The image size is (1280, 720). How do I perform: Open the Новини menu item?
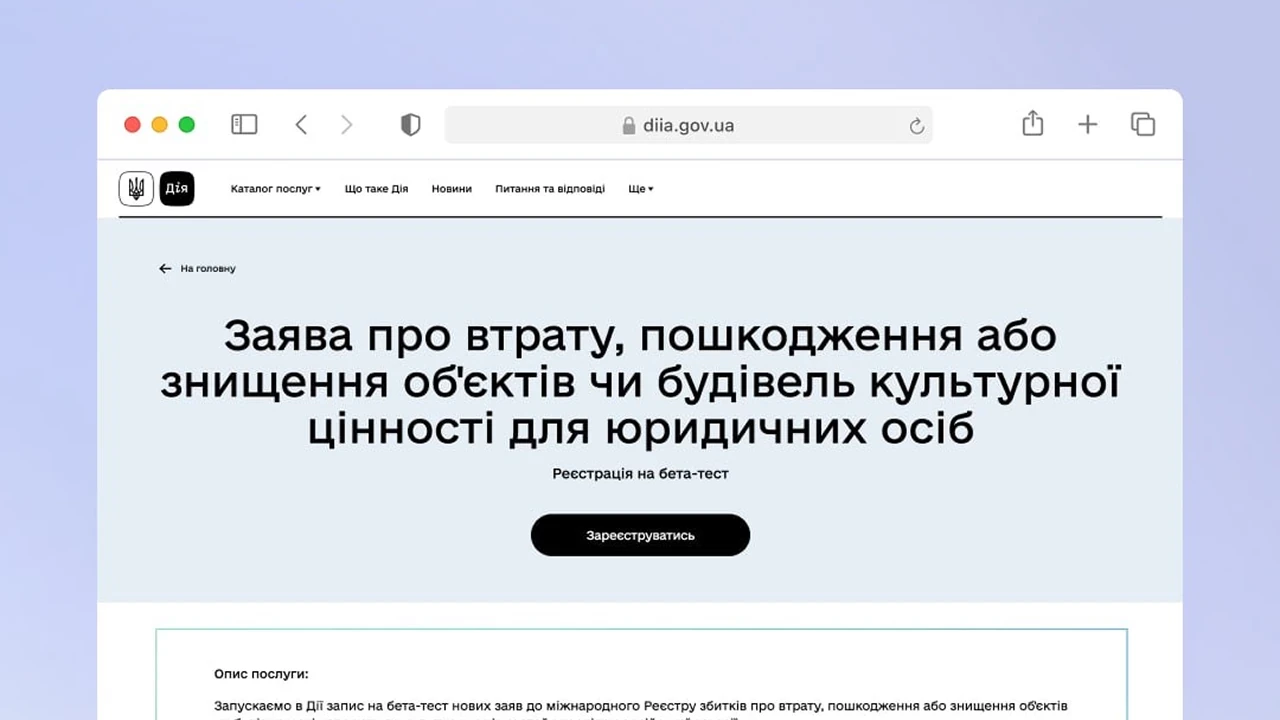(452, 188)
